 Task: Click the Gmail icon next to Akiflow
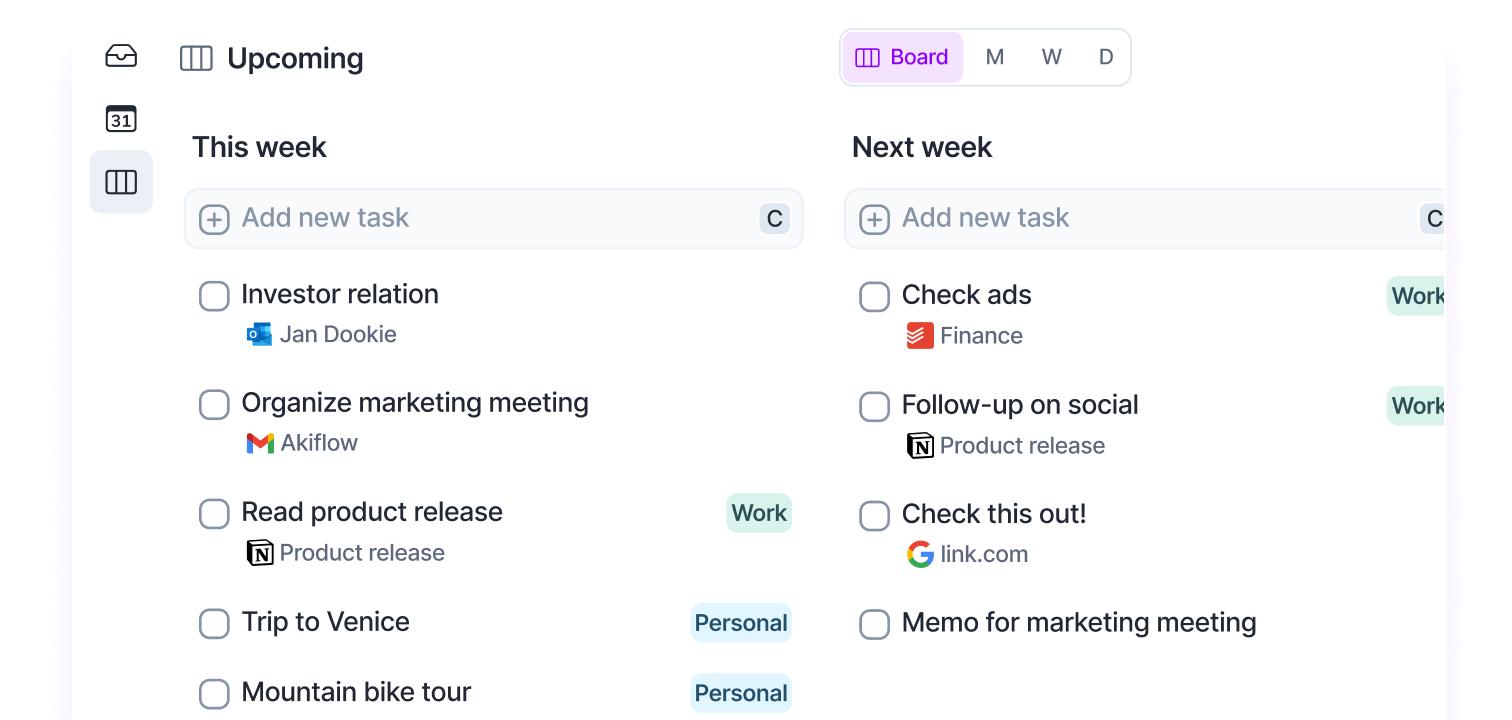click(x=260, y=443)
